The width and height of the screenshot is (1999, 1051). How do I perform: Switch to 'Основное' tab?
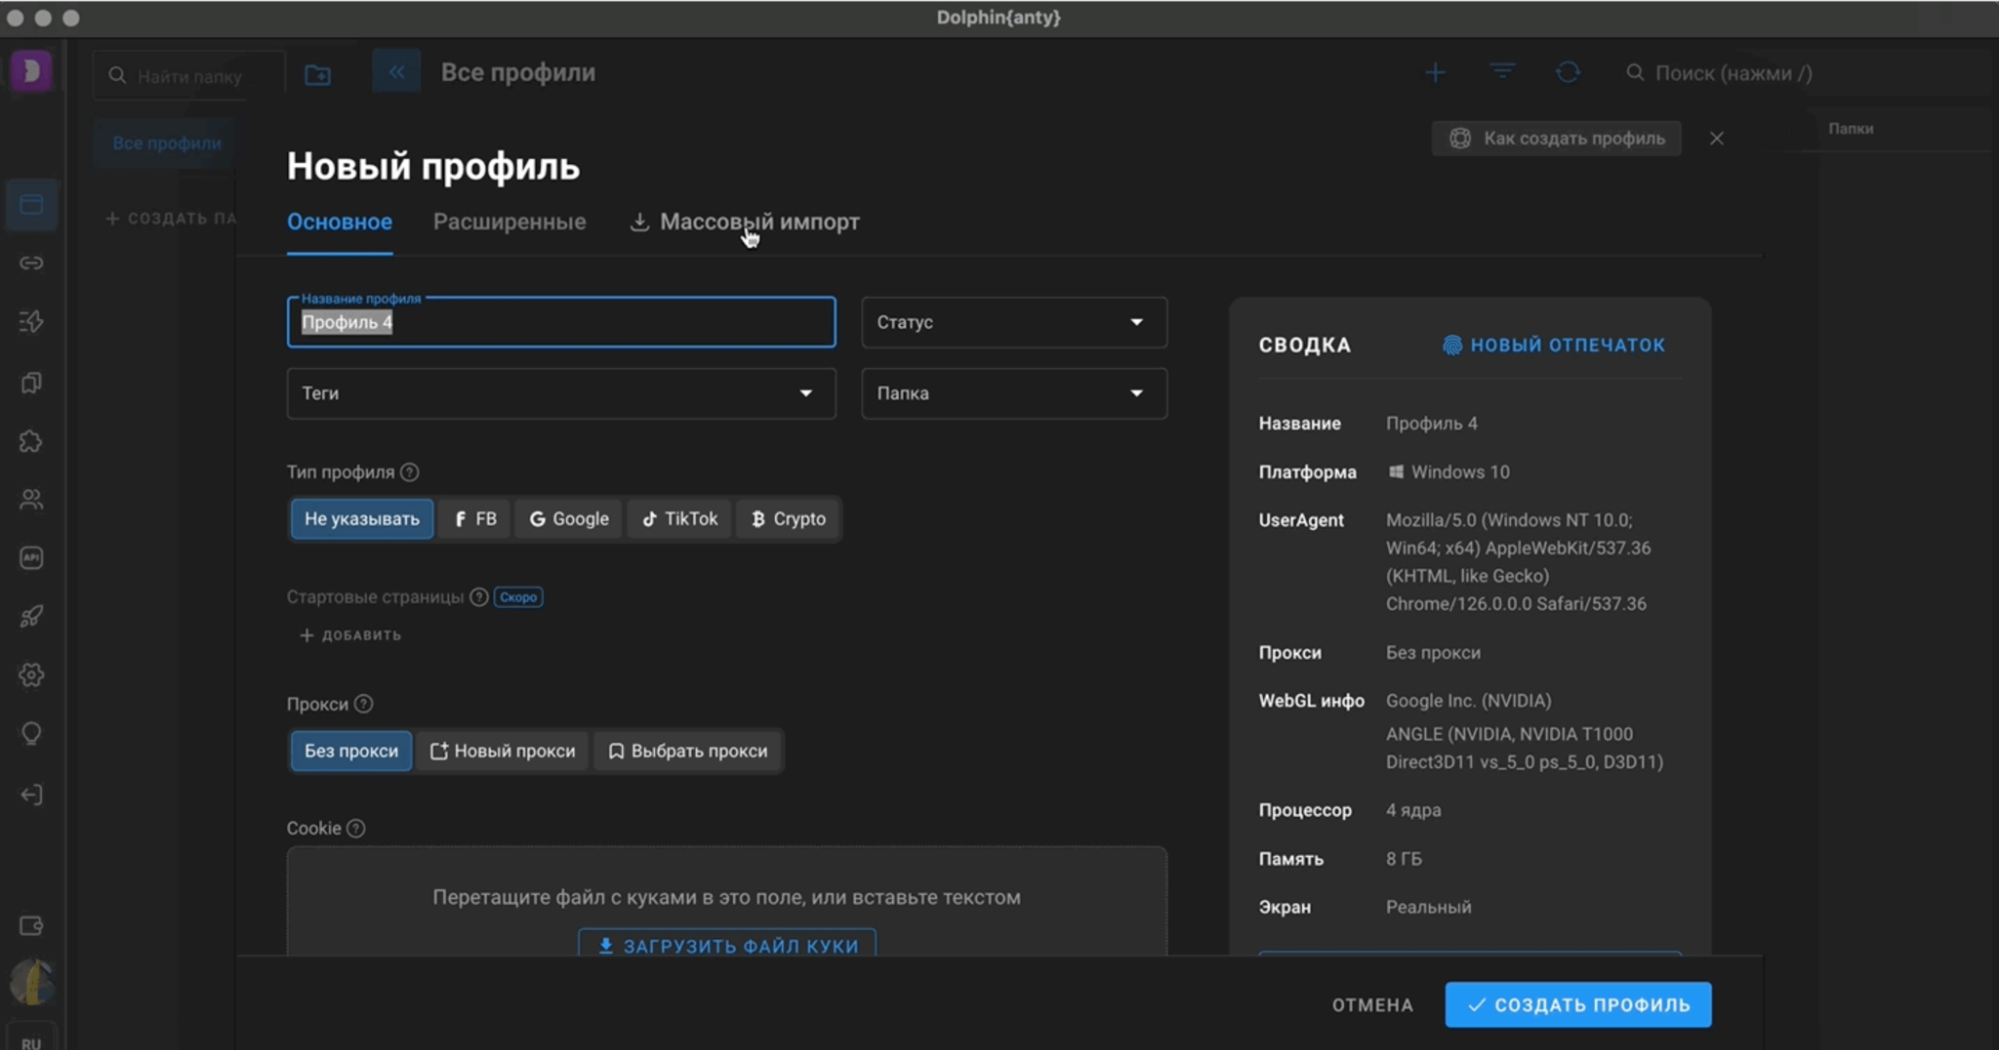coord(339,222)
